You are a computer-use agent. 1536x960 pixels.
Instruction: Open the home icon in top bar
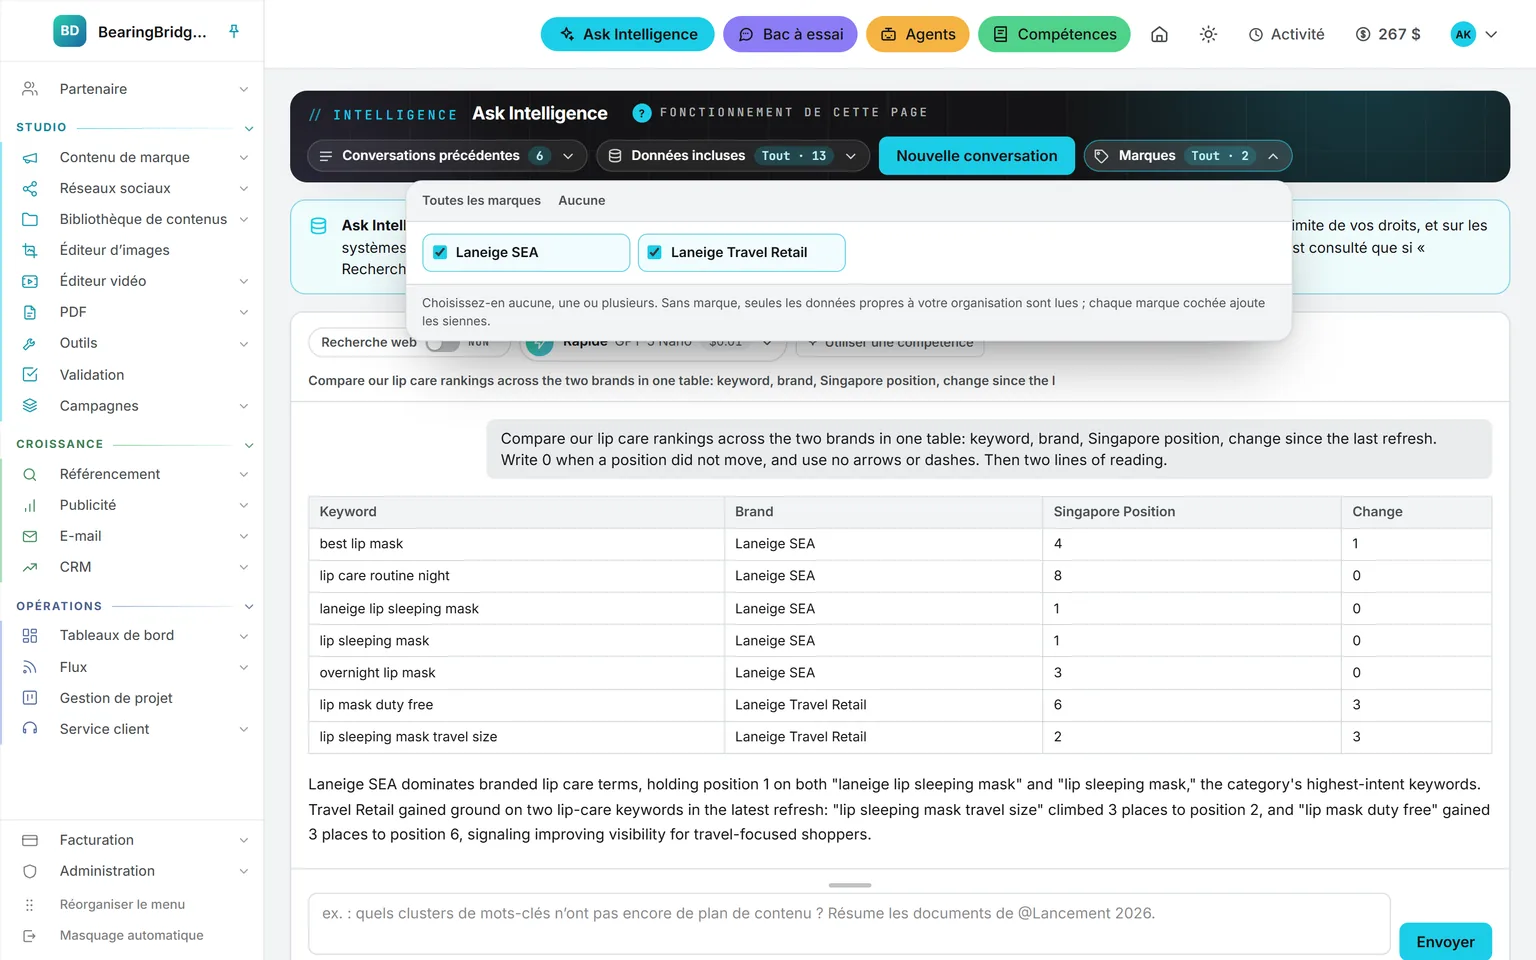(1159, 34)
